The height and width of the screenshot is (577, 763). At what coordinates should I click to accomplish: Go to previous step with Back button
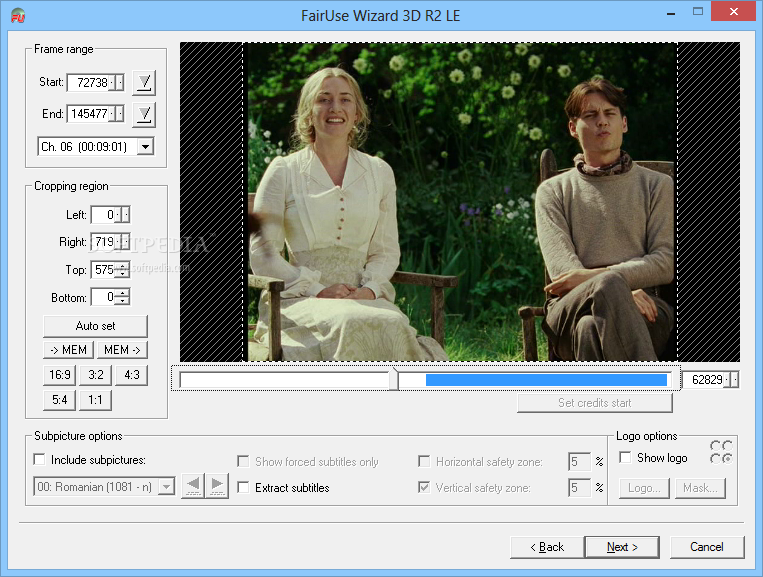click(x=547, y=547)
